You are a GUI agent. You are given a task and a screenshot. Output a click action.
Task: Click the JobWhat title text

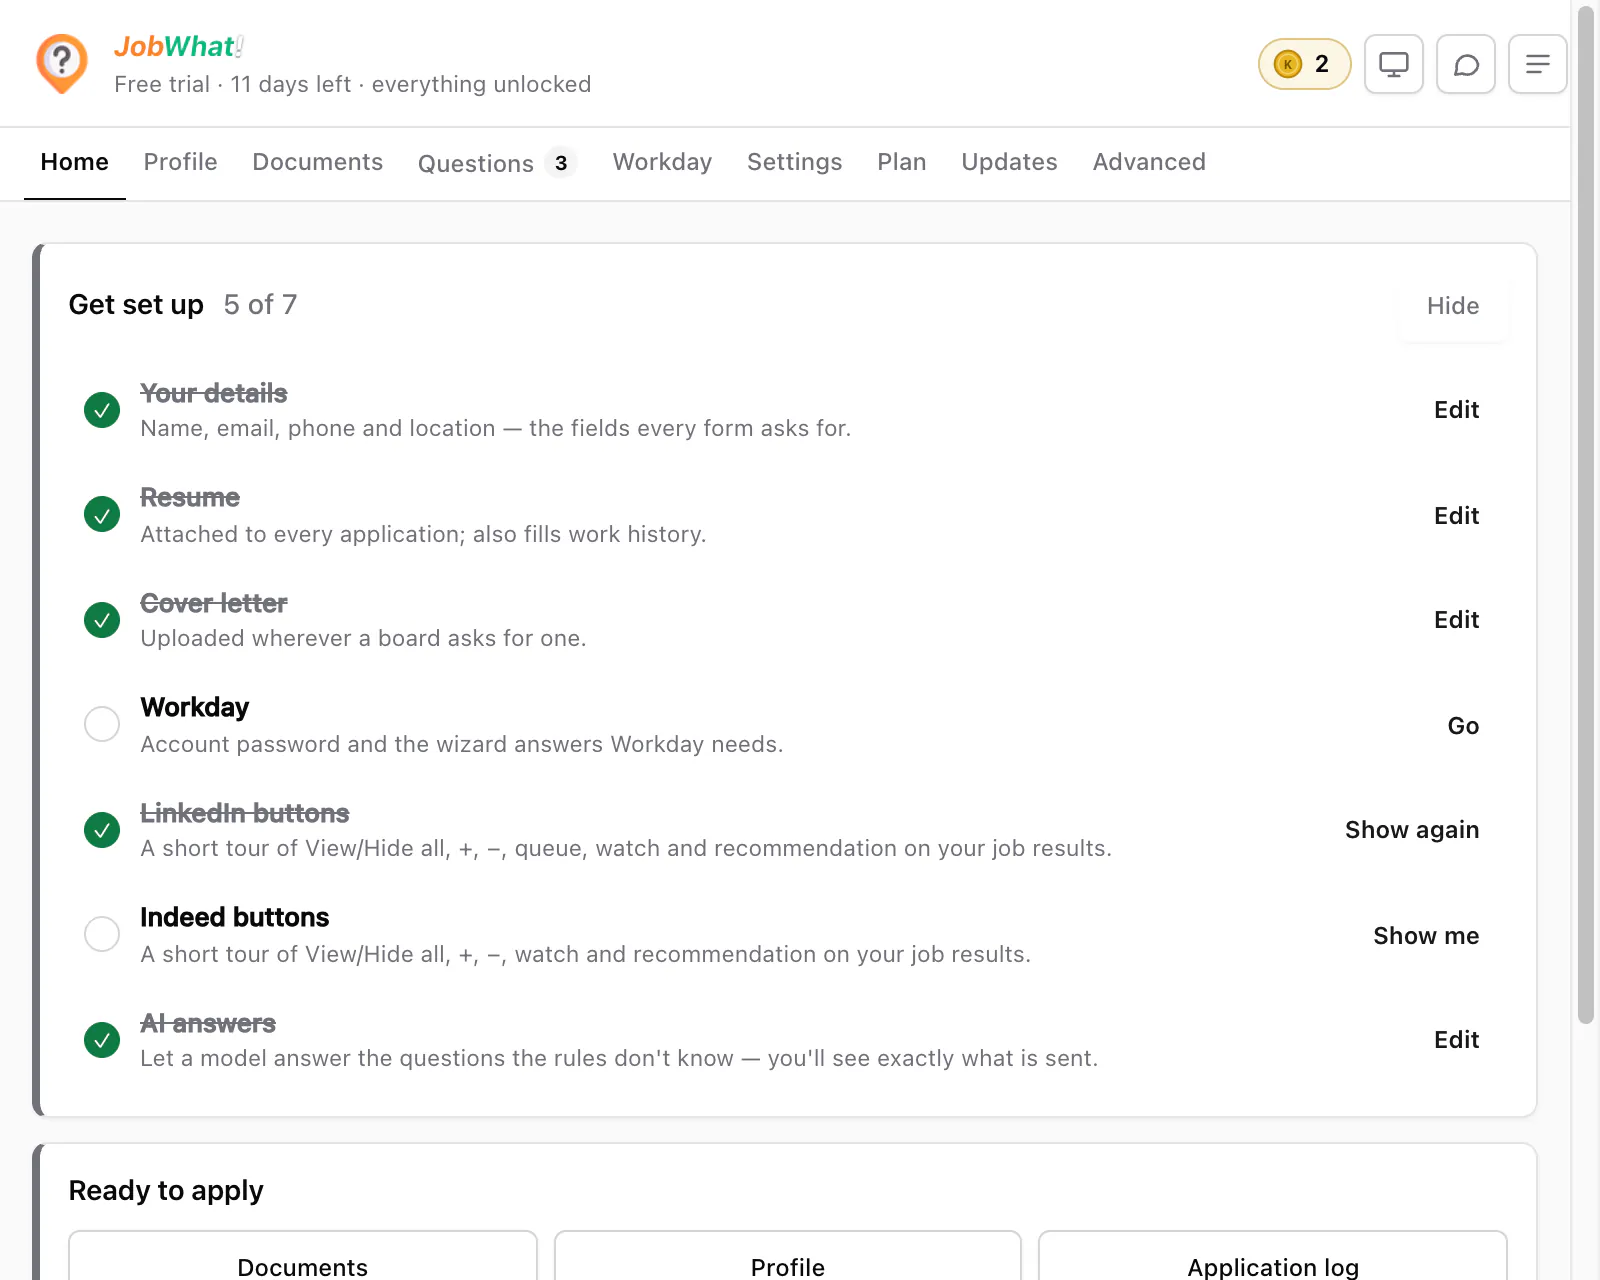[x=178, y=47]
